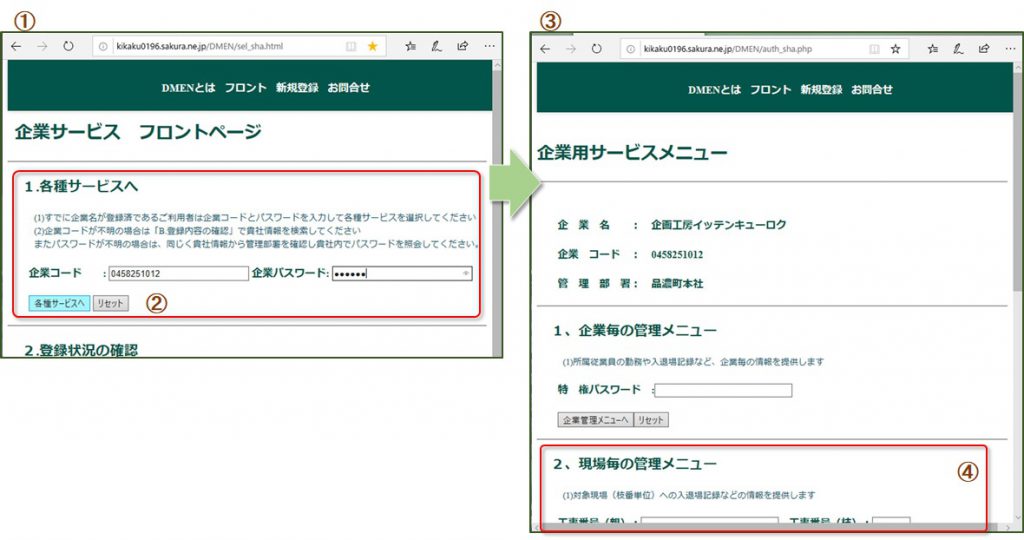
Task: Open the favorites hub icon in the left browser
Action: [410, 46]
